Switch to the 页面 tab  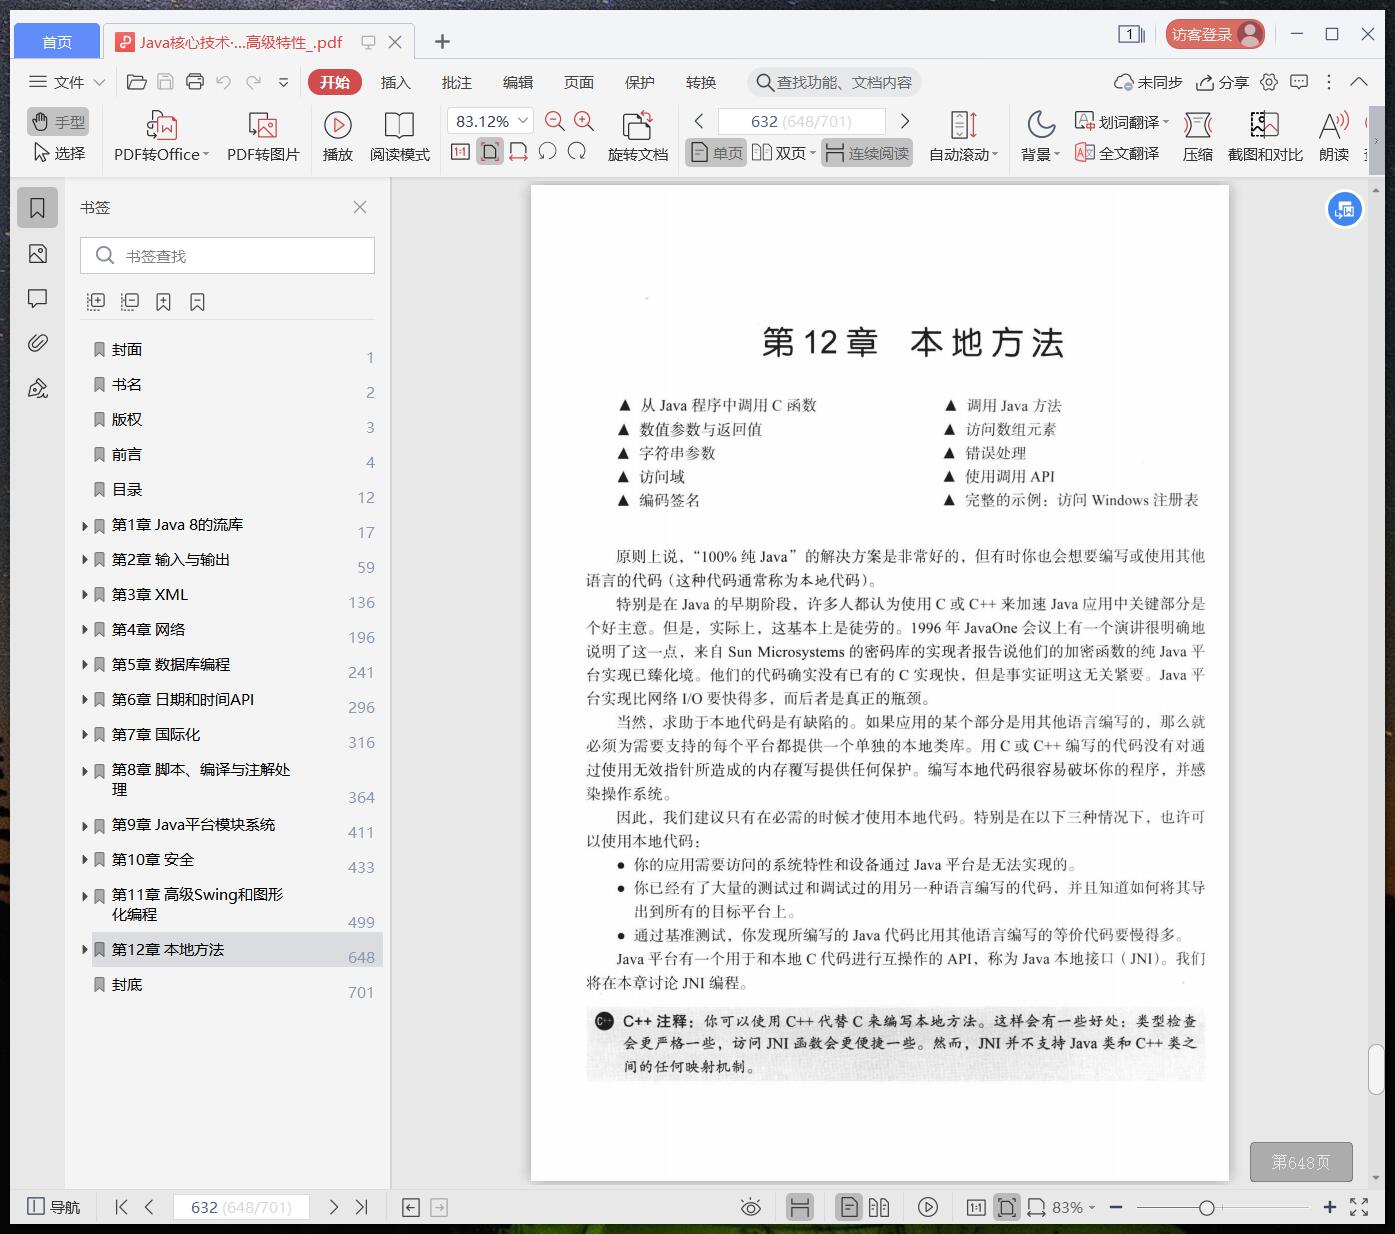point(579,82)
